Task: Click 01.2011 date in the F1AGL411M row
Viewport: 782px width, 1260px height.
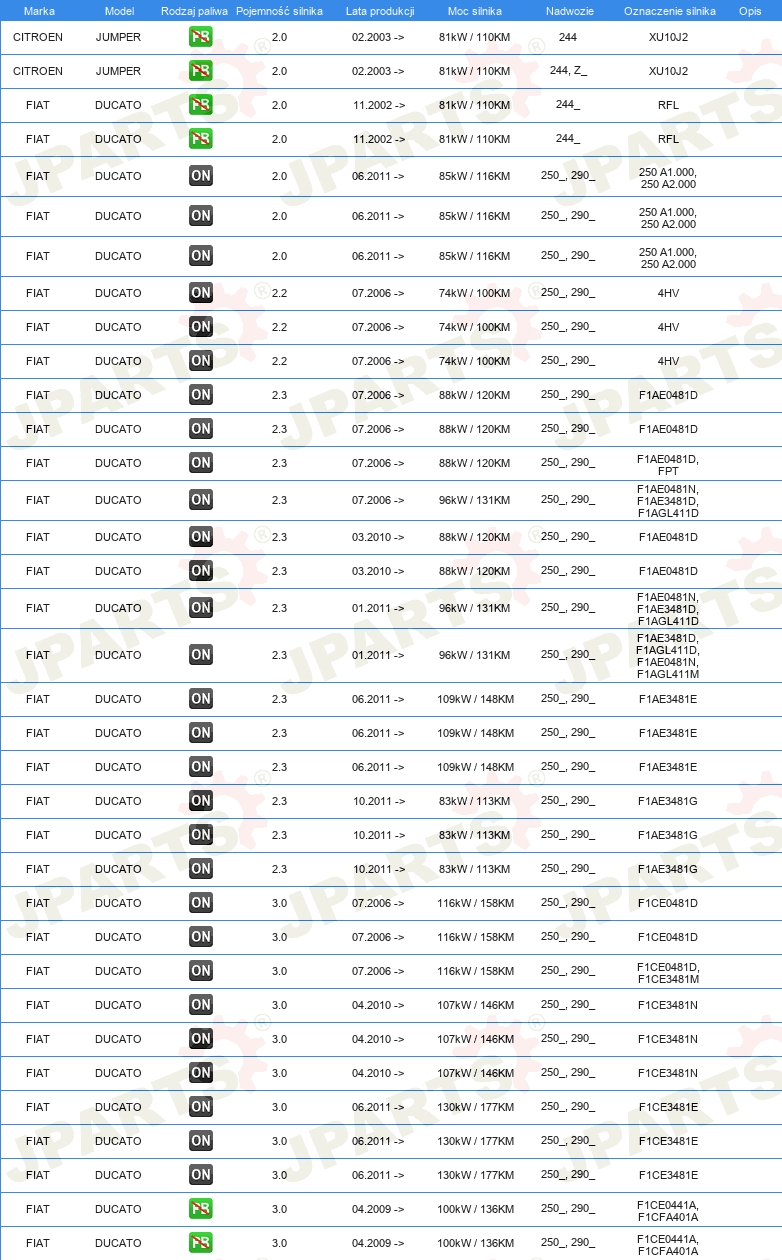Action: pos(378,655)
